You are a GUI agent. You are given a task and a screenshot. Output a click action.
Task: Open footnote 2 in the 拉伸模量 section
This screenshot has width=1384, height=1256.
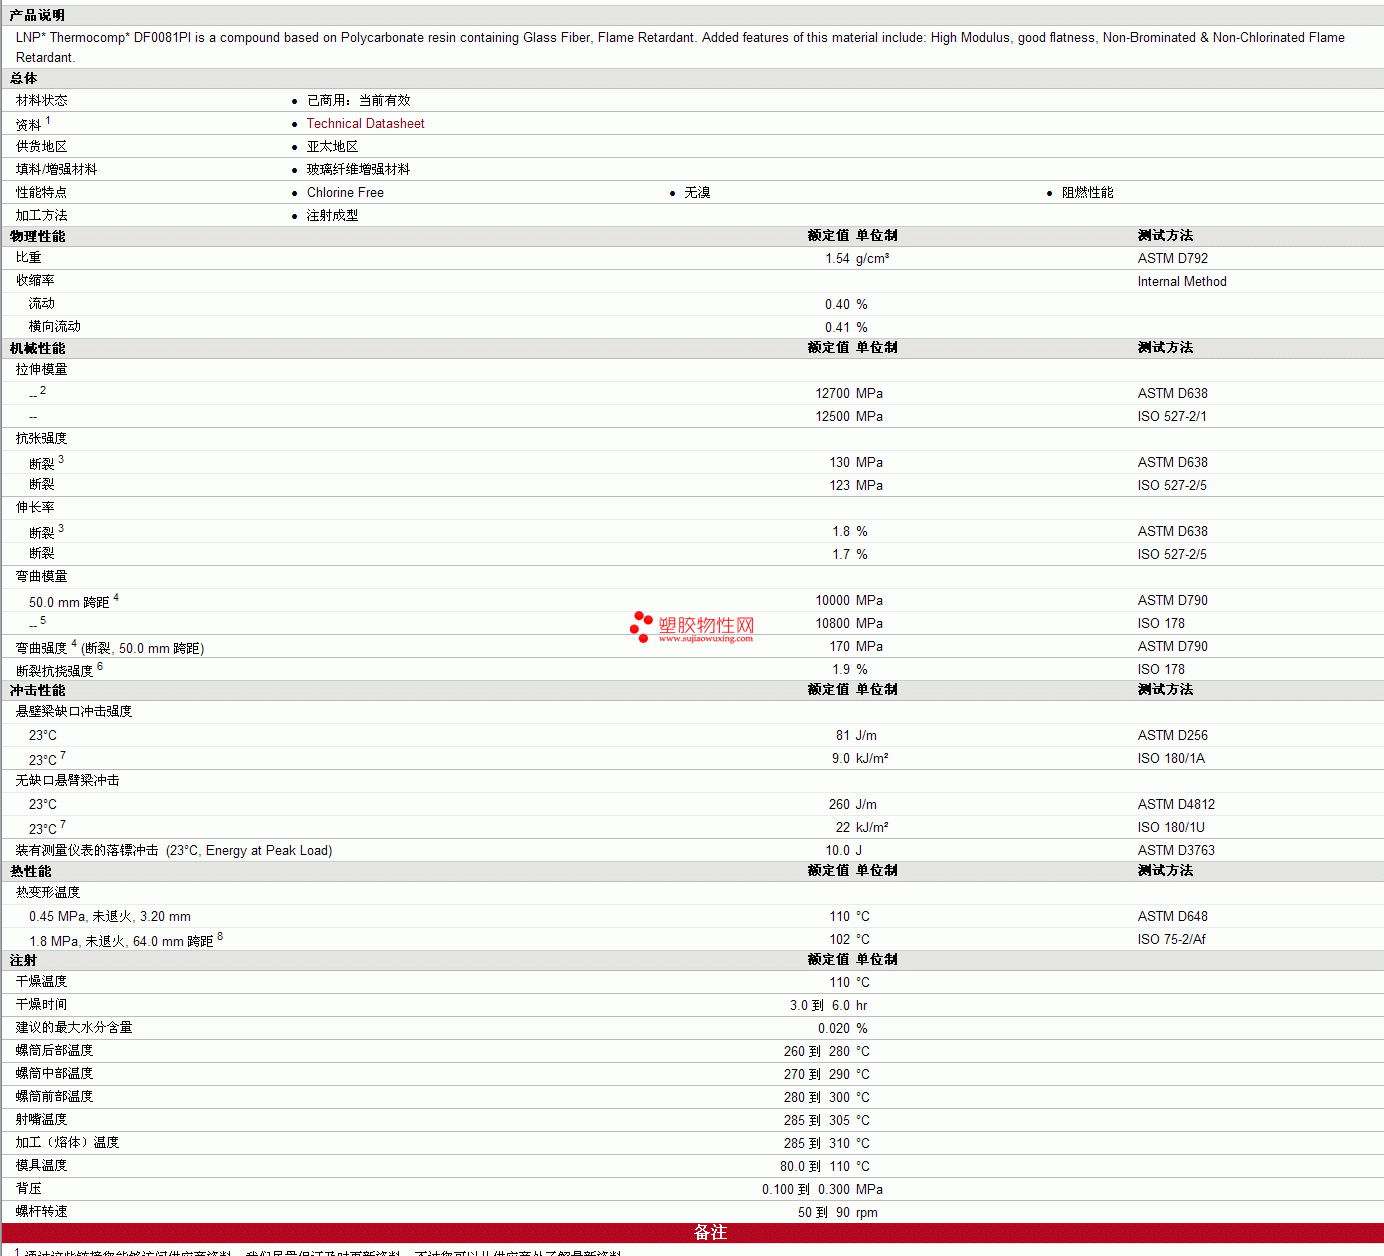(x=43, y=390)
